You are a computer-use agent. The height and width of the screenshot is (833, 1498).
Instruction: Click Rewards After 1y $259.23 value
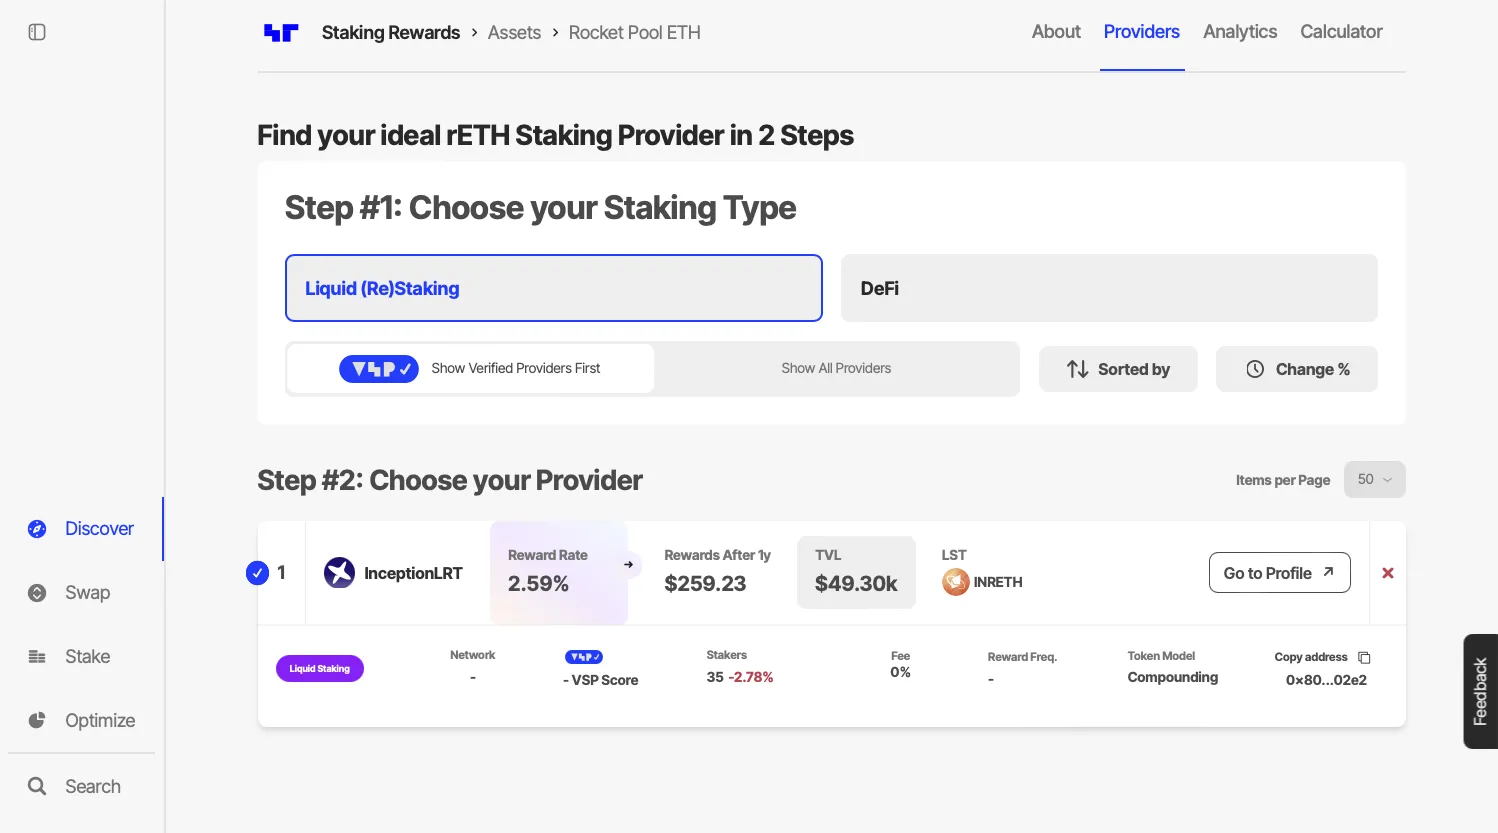click(x=705, y=584)
